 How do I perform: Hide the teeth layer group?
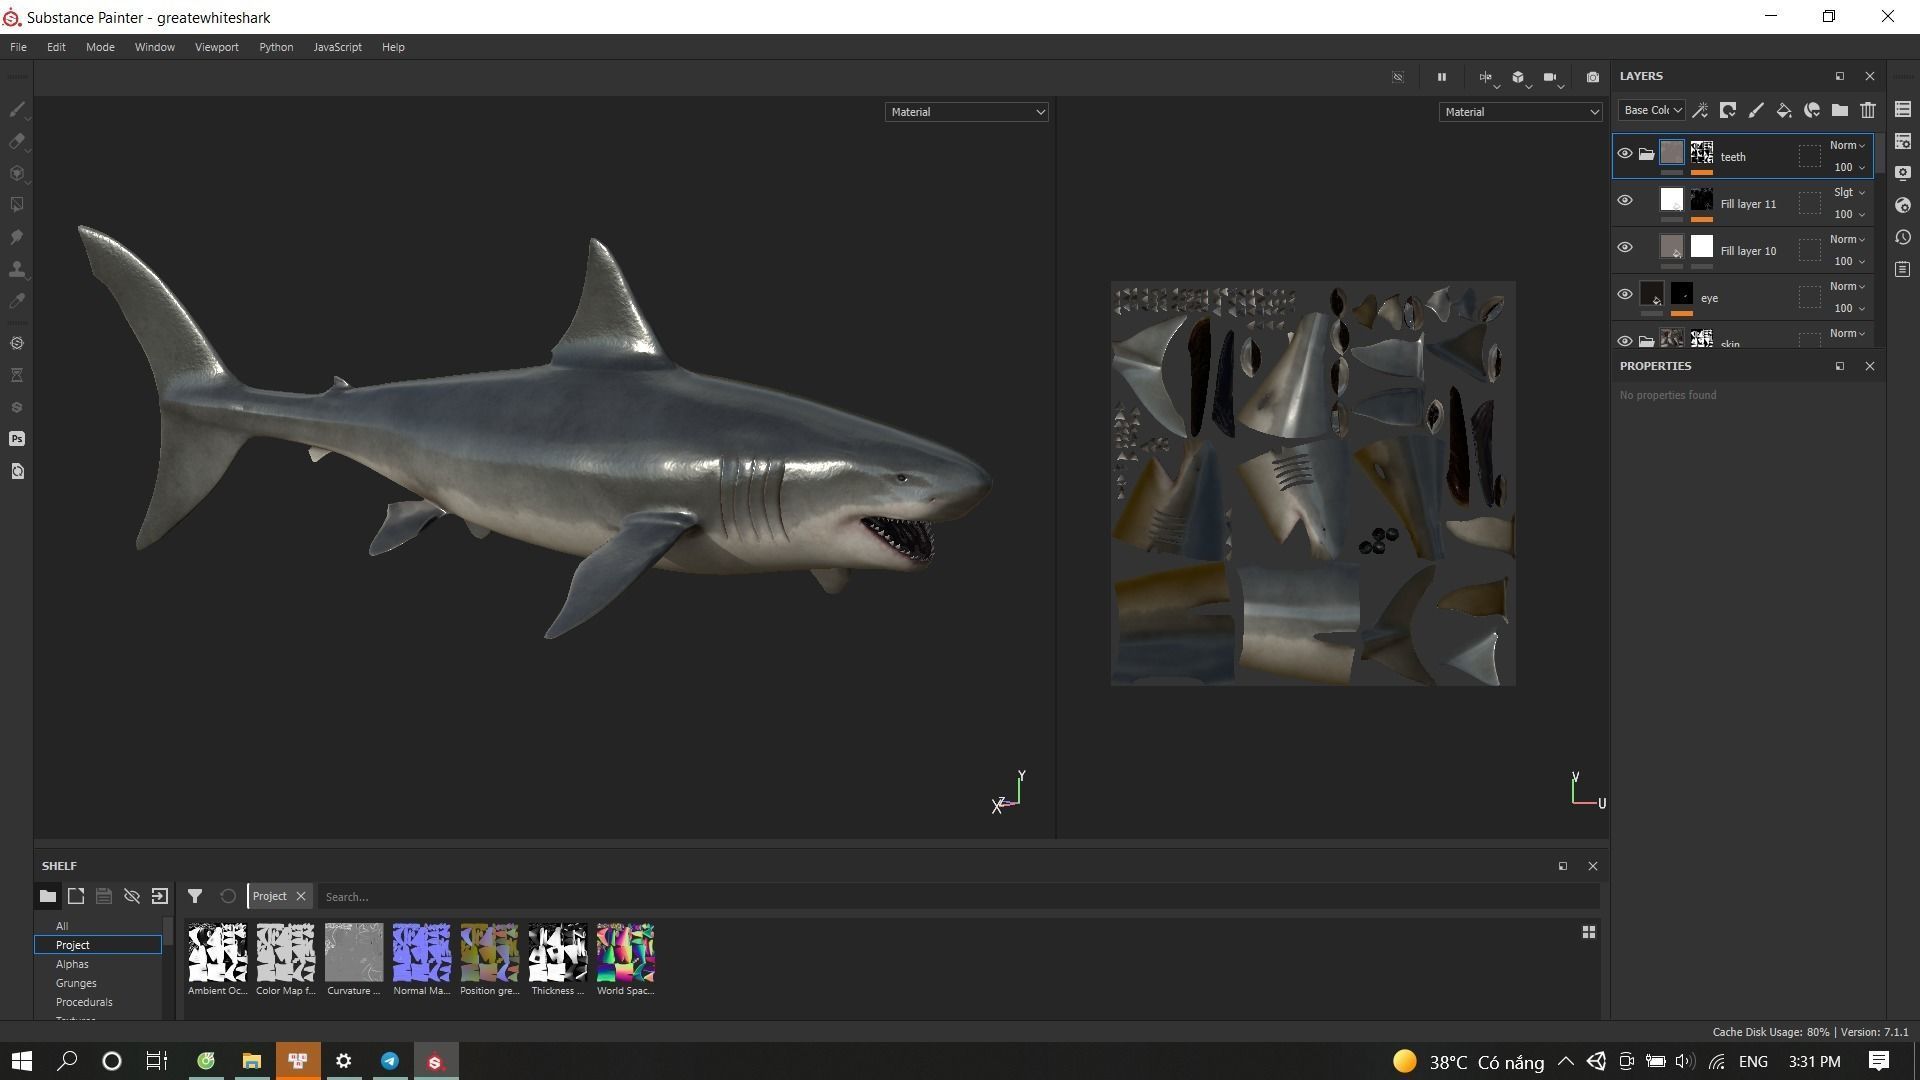1625,153
